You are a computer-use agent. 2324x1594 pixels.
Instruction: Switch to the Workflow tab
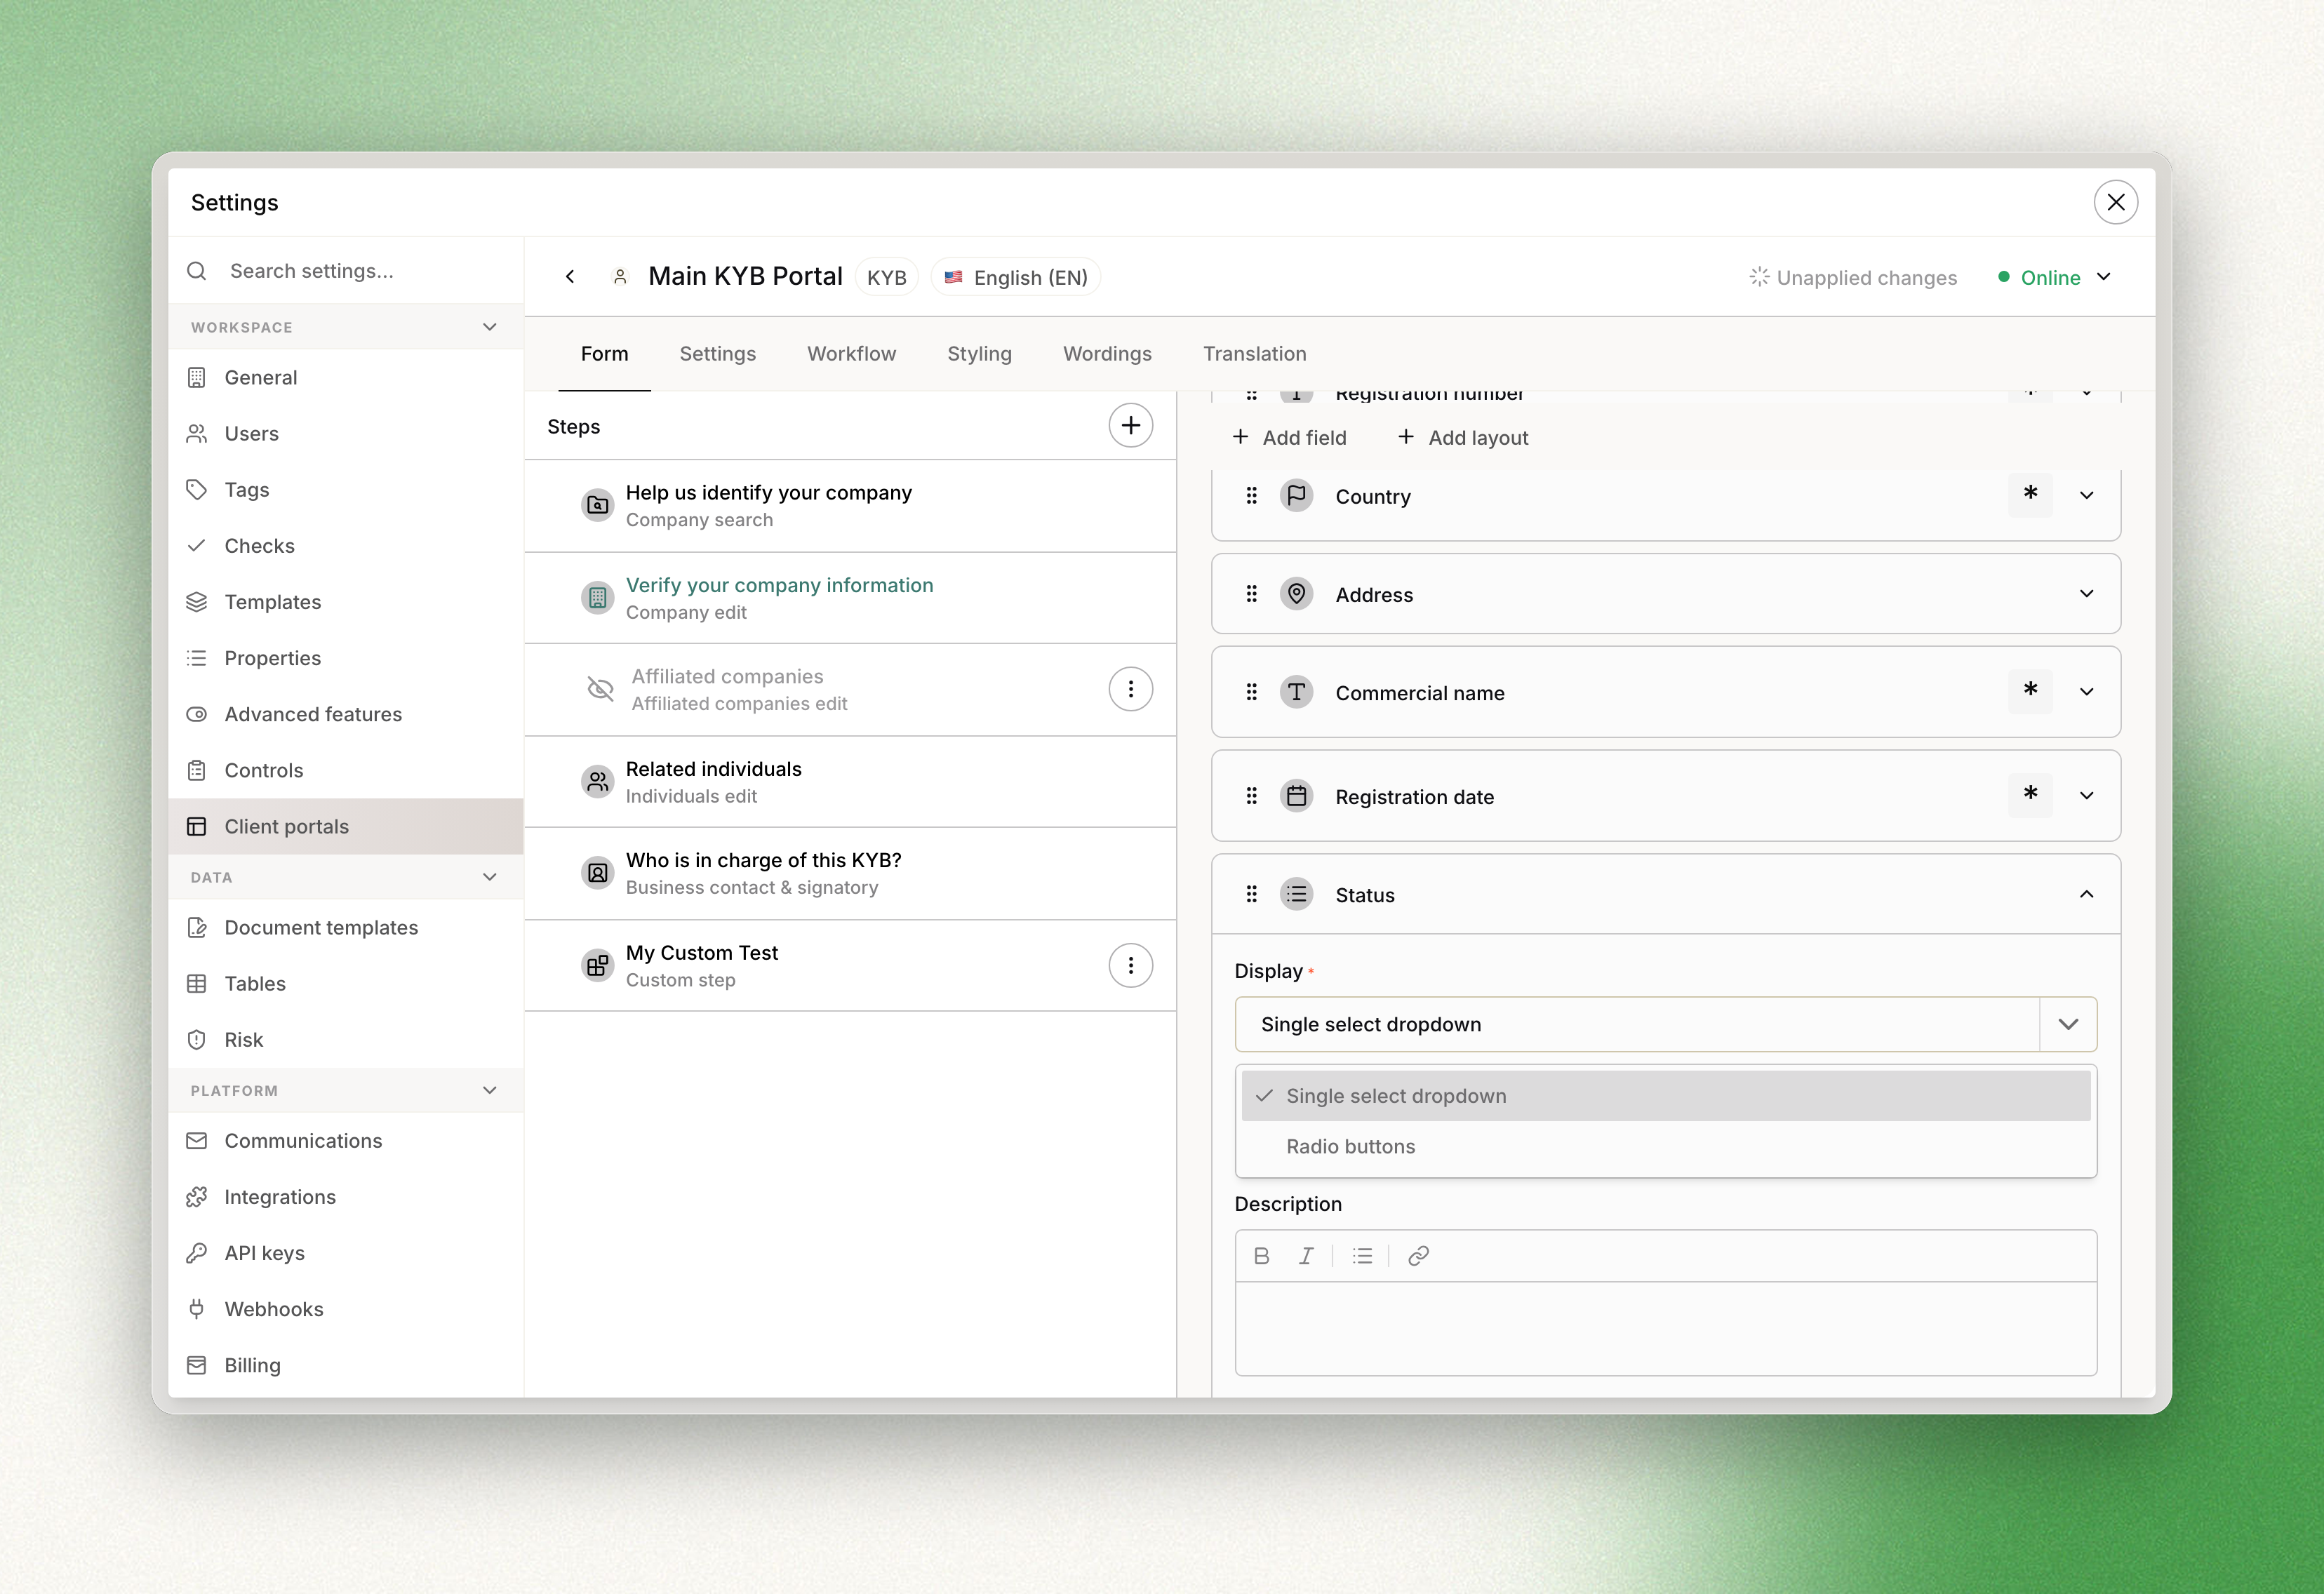851,354
